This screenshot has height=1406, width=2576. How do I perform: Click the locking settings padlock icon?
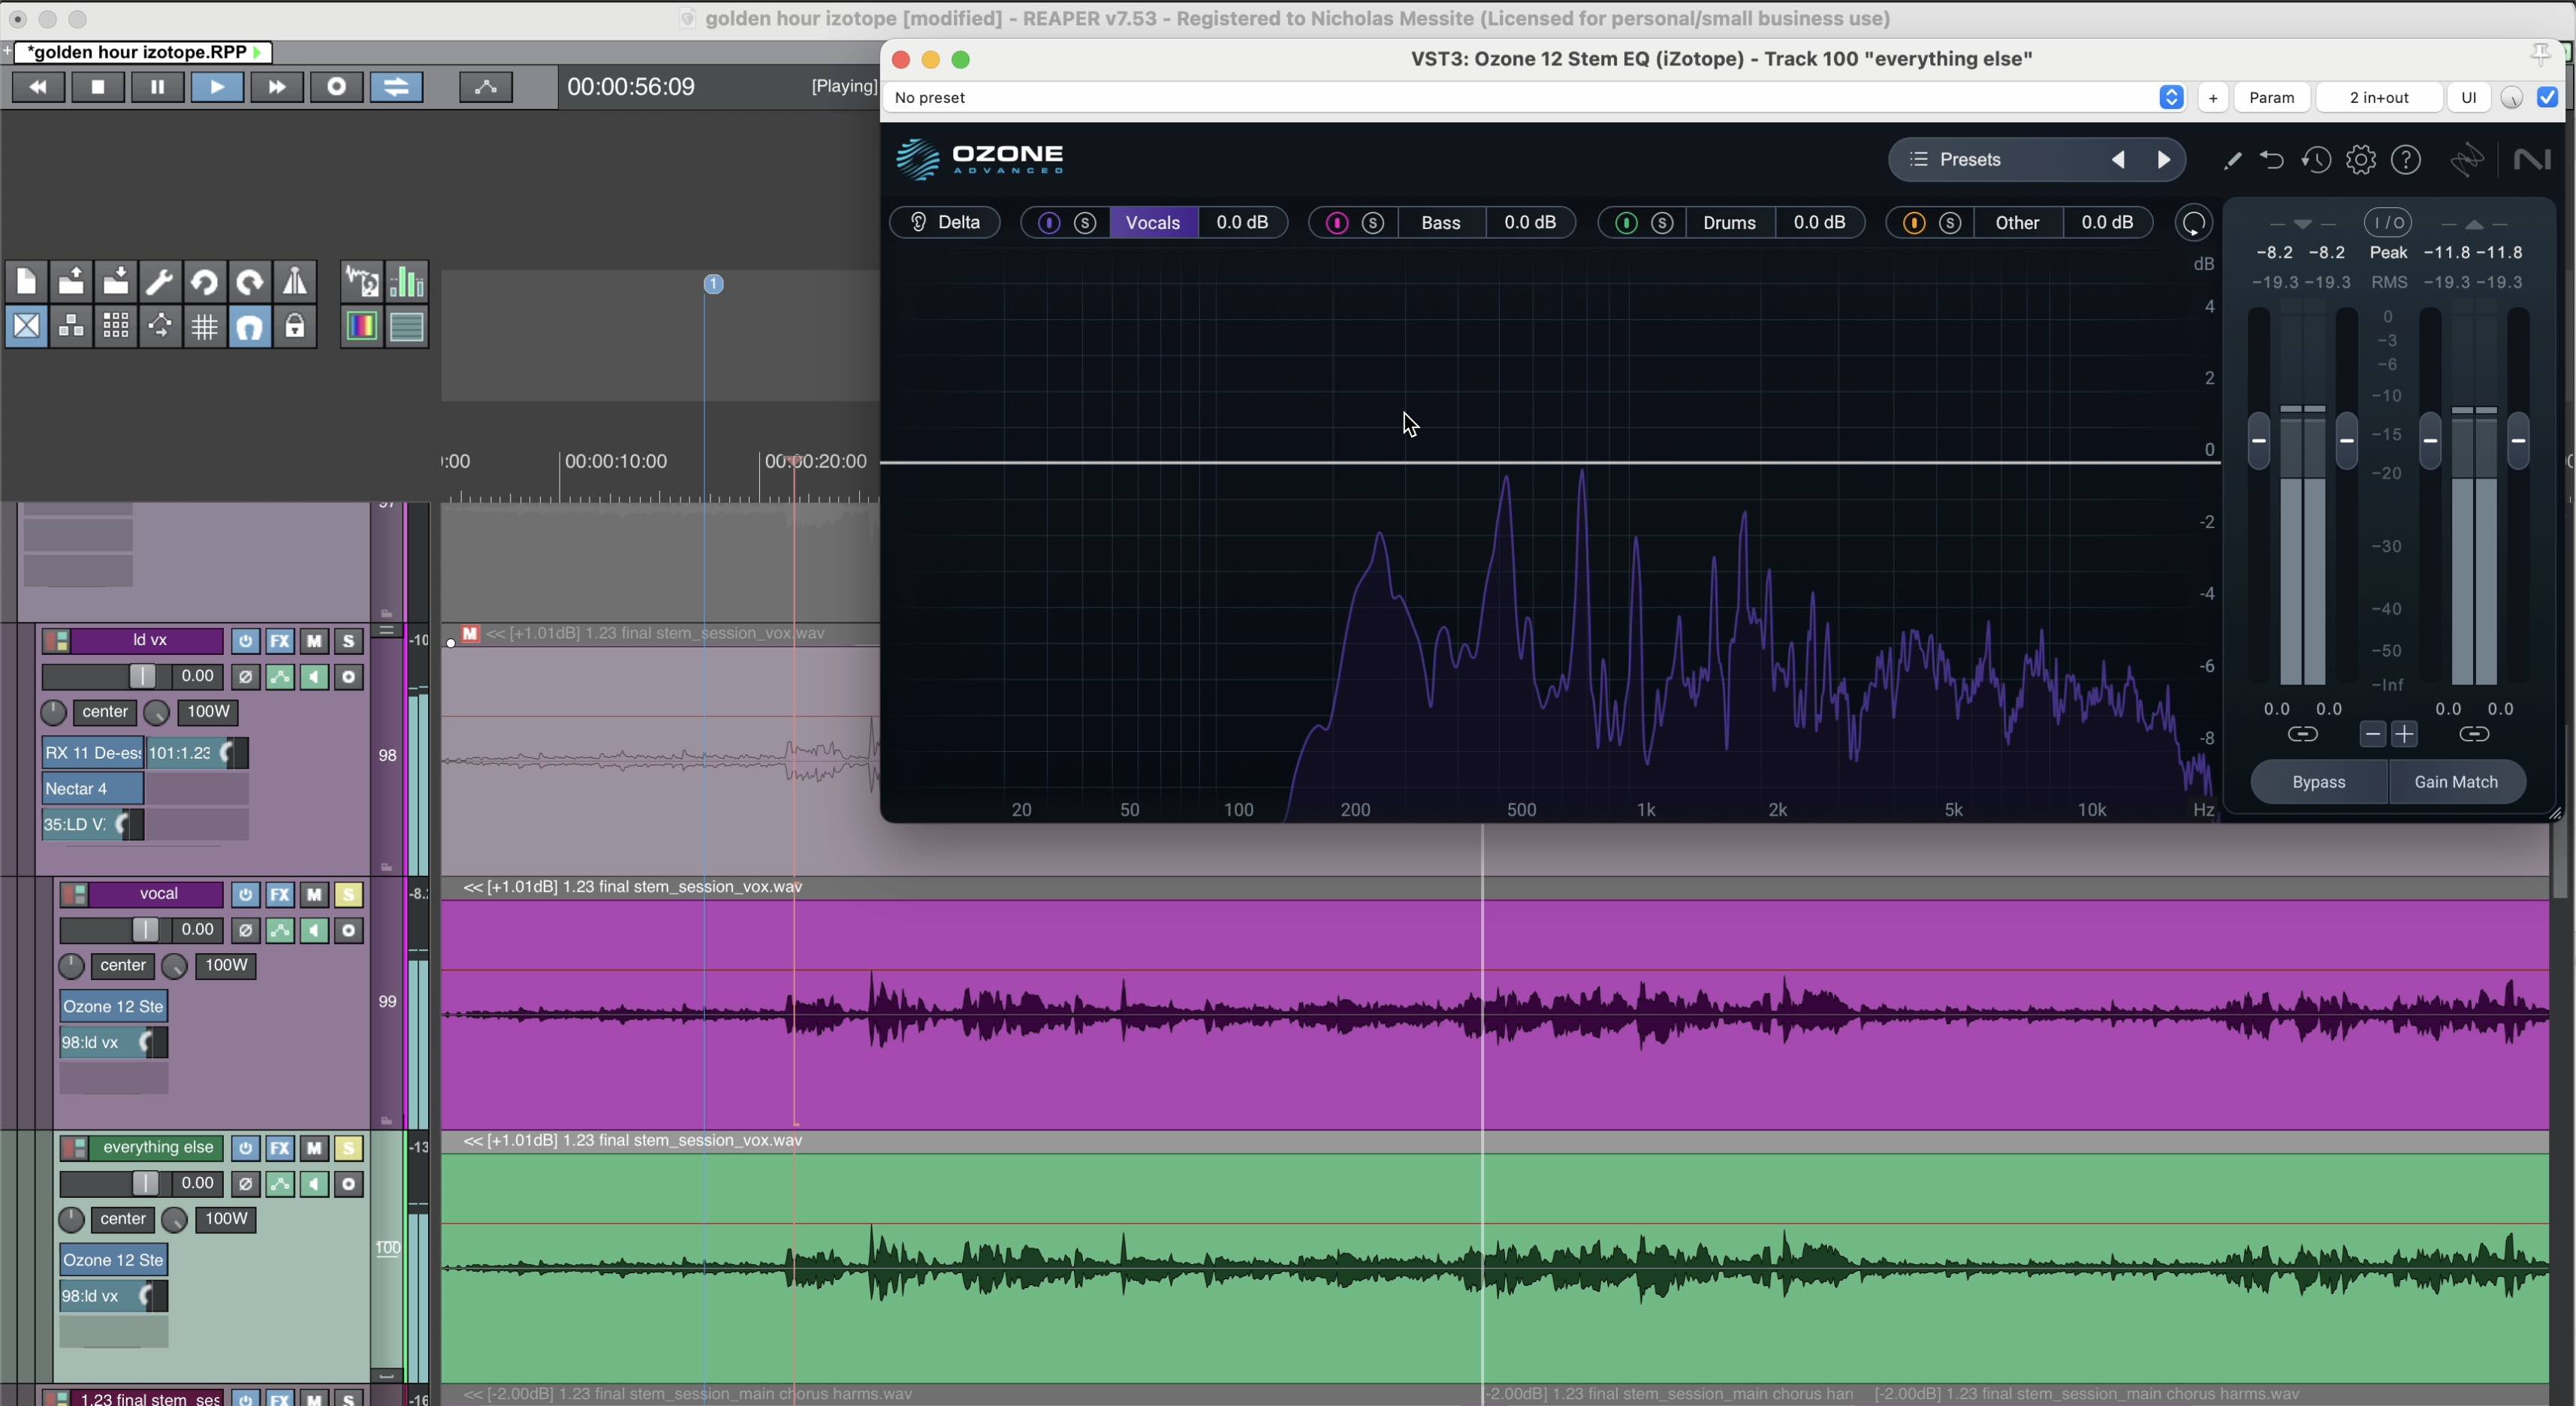[294, 327]
